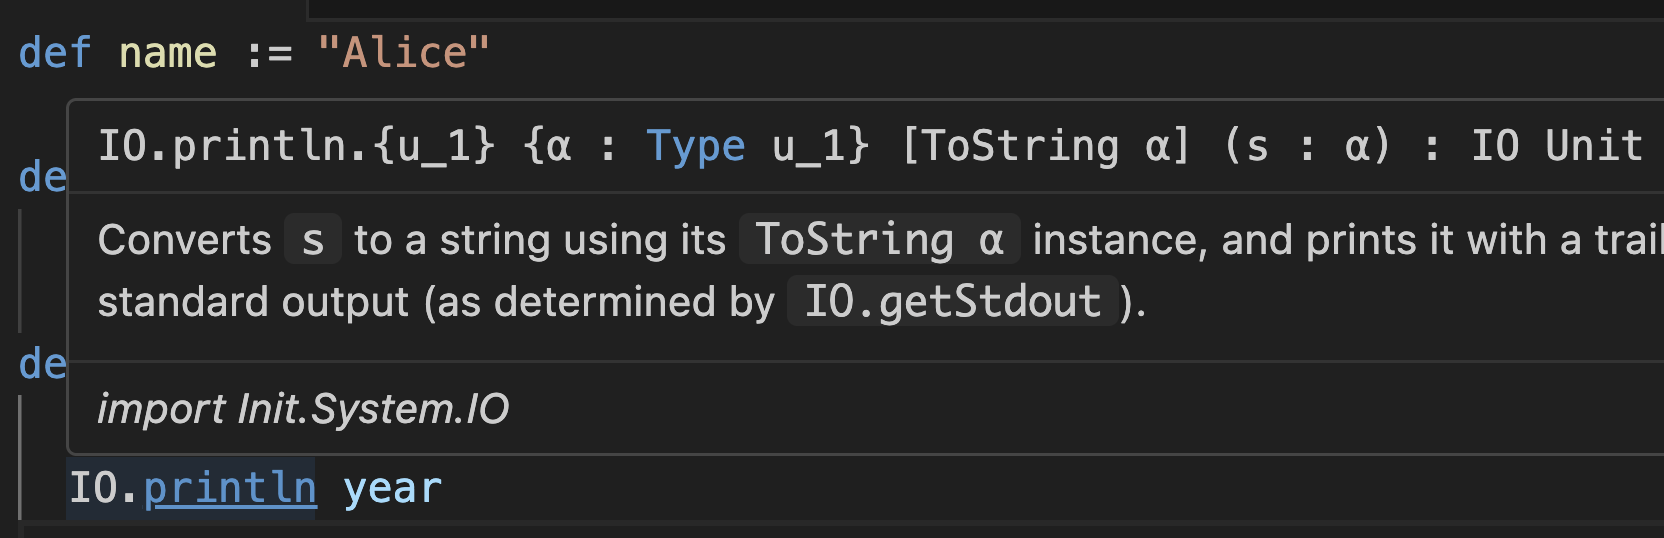
Task: Click the def keyword before name
Action: tap(55, 53)
